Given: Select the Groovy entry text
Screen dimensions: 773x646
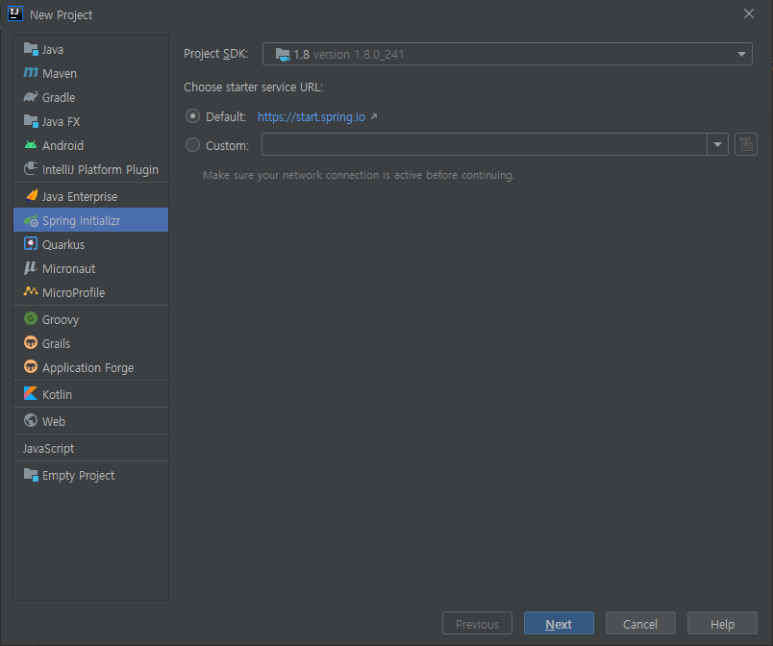Looking at the screenshot, I should pos(61,320).
